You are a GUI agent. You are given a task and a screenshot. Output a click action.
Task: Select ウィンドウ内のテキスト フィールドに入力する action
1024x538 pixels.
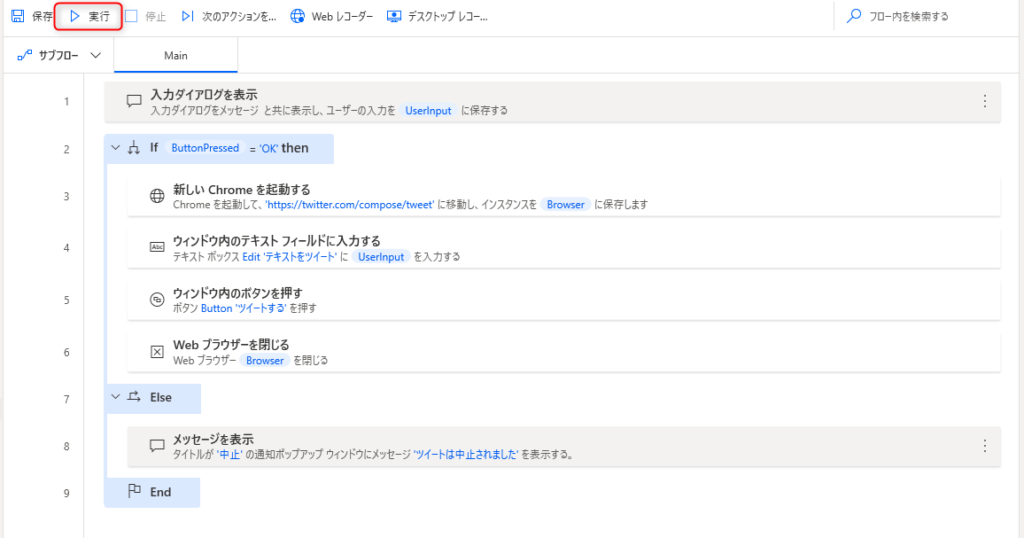(x=564, y=248)
